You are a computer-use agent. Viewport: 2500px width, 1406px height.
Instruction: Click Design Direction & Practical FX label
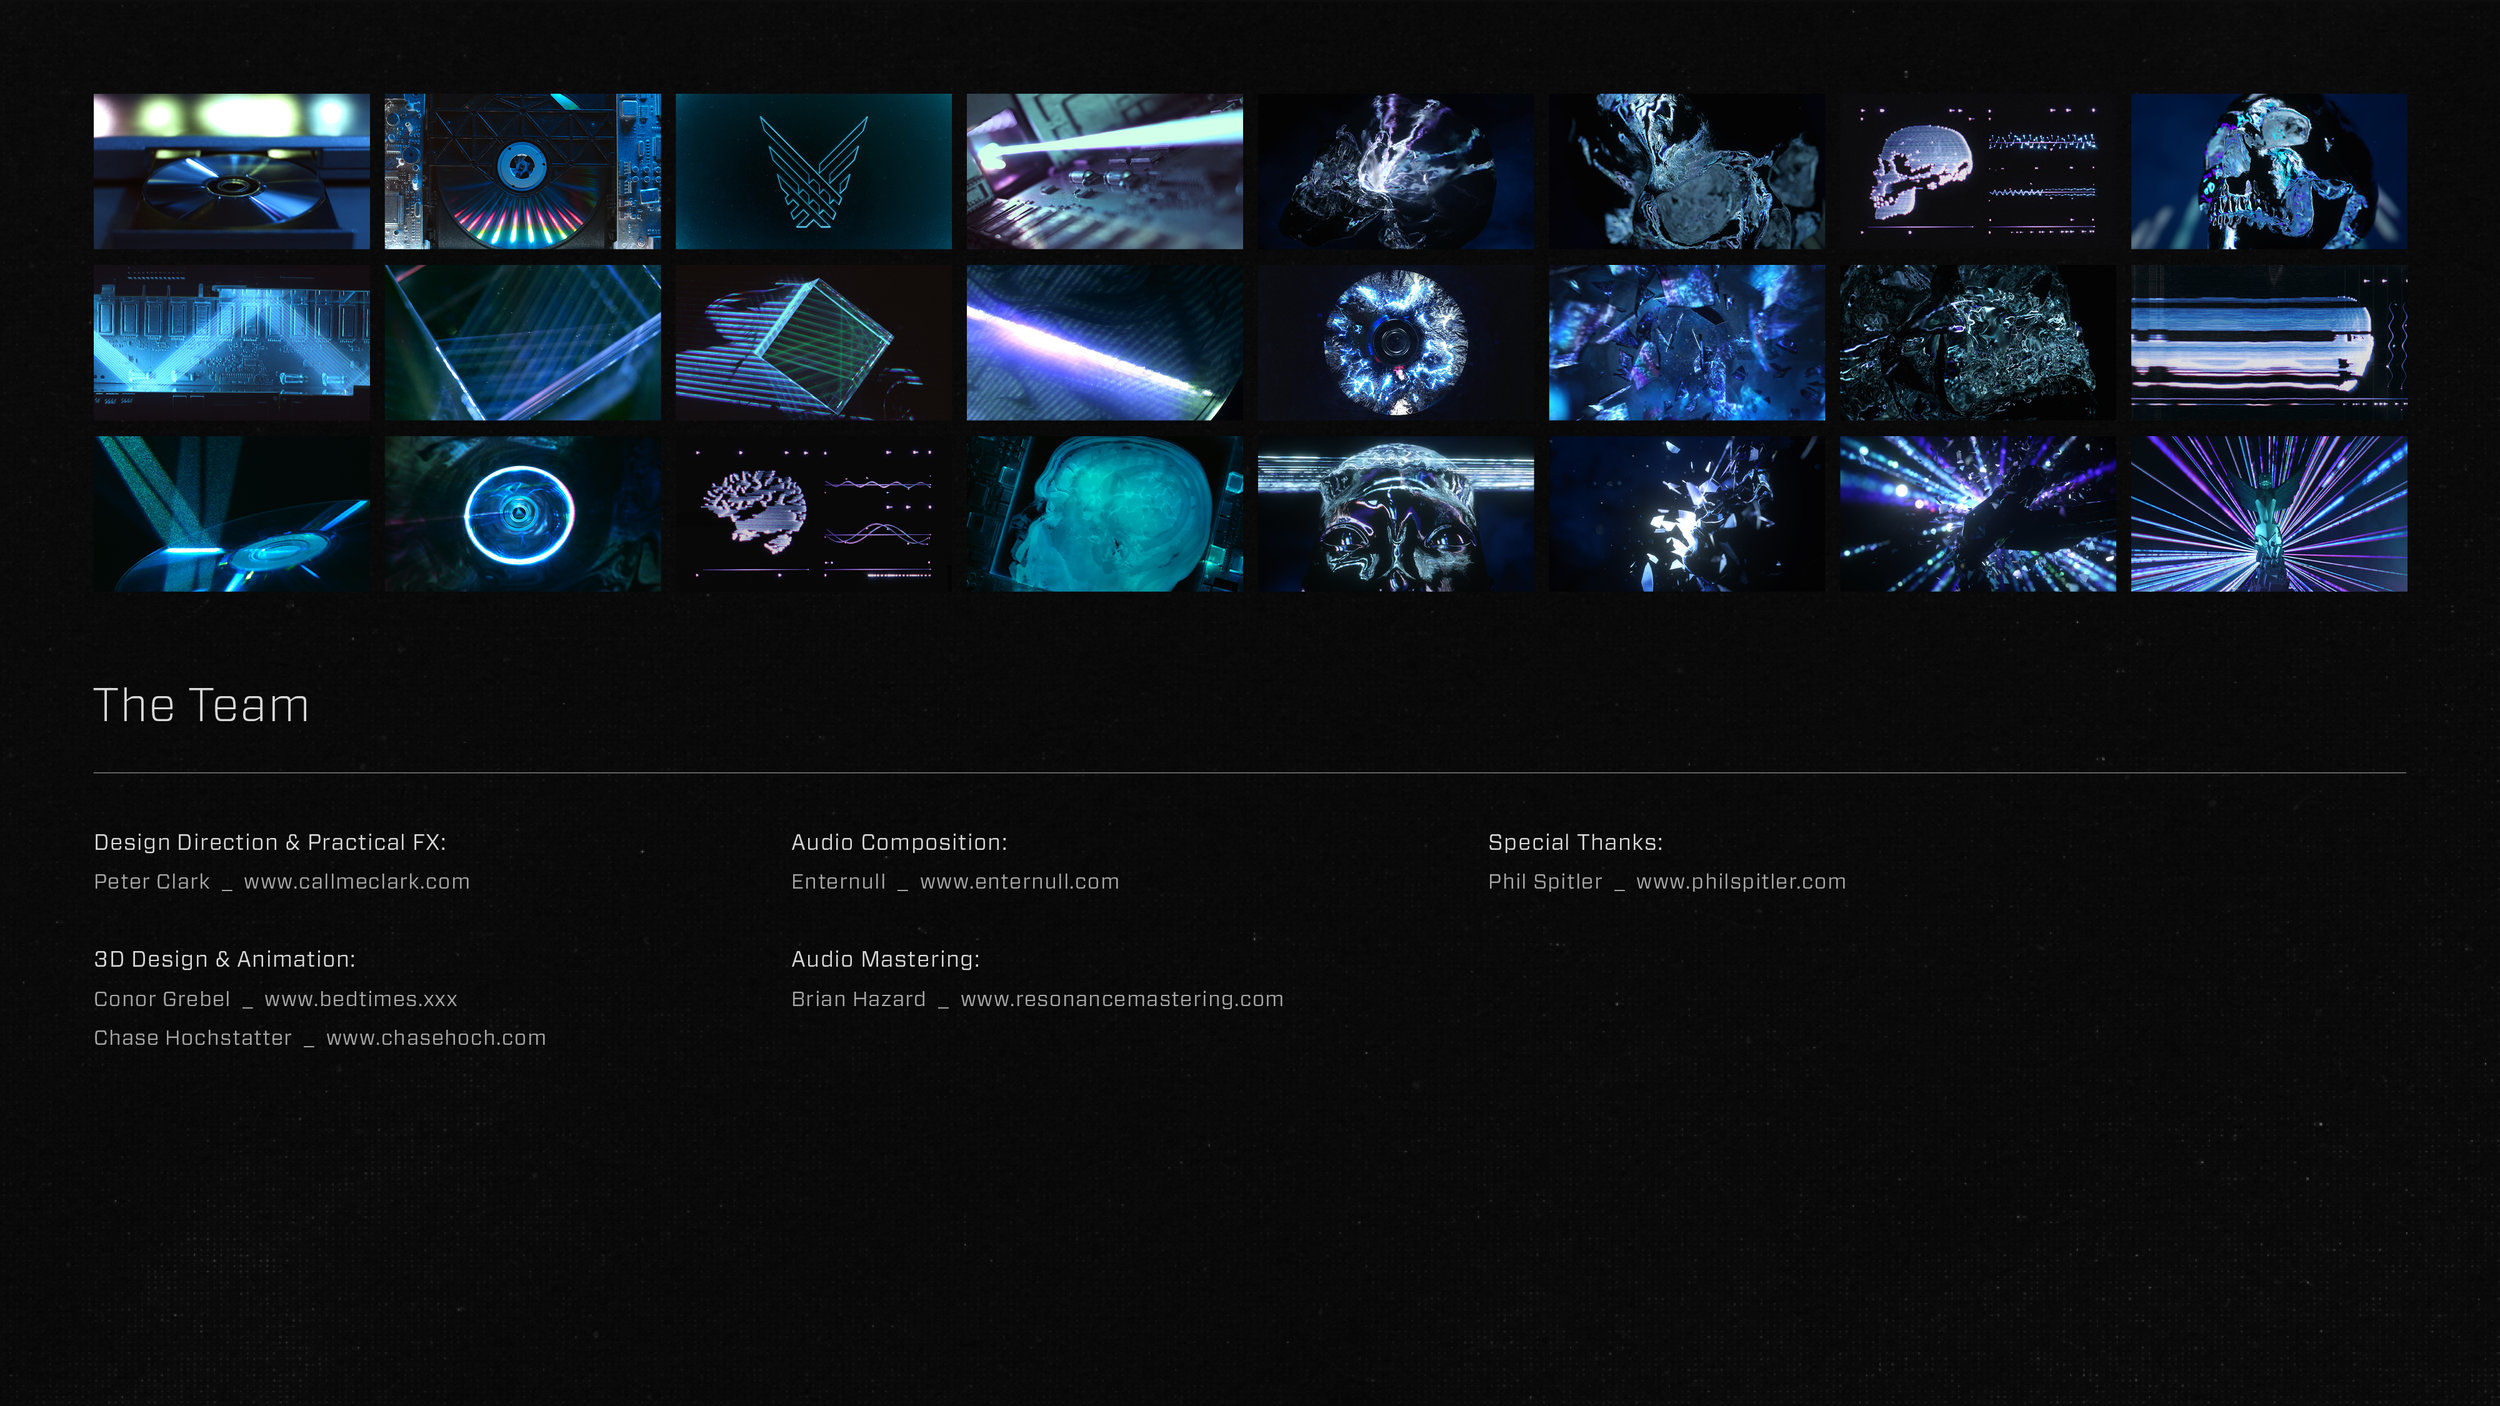(x=270, y=842)
